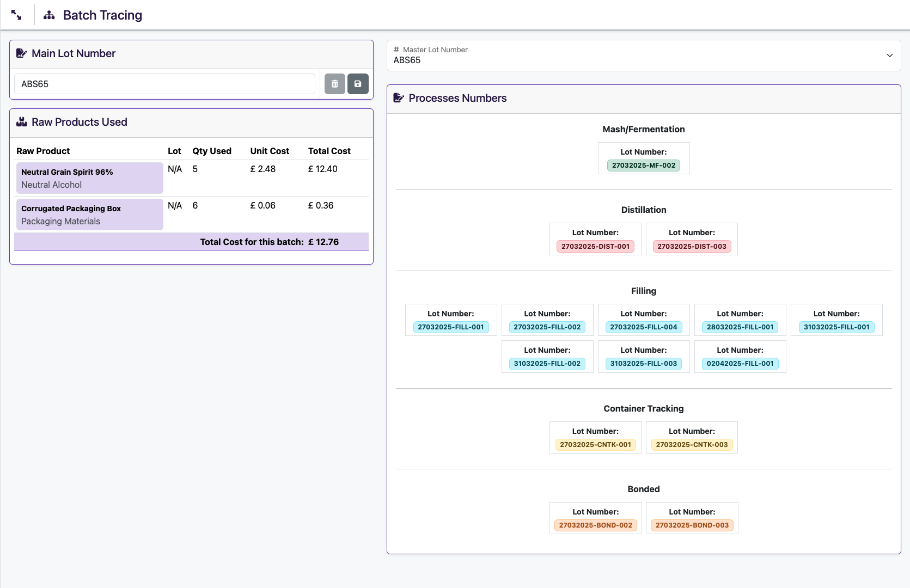Viewport: 910px width, 588px height.
Task: Click the Raw Products Used boxes icon
Action: (22, 122)
